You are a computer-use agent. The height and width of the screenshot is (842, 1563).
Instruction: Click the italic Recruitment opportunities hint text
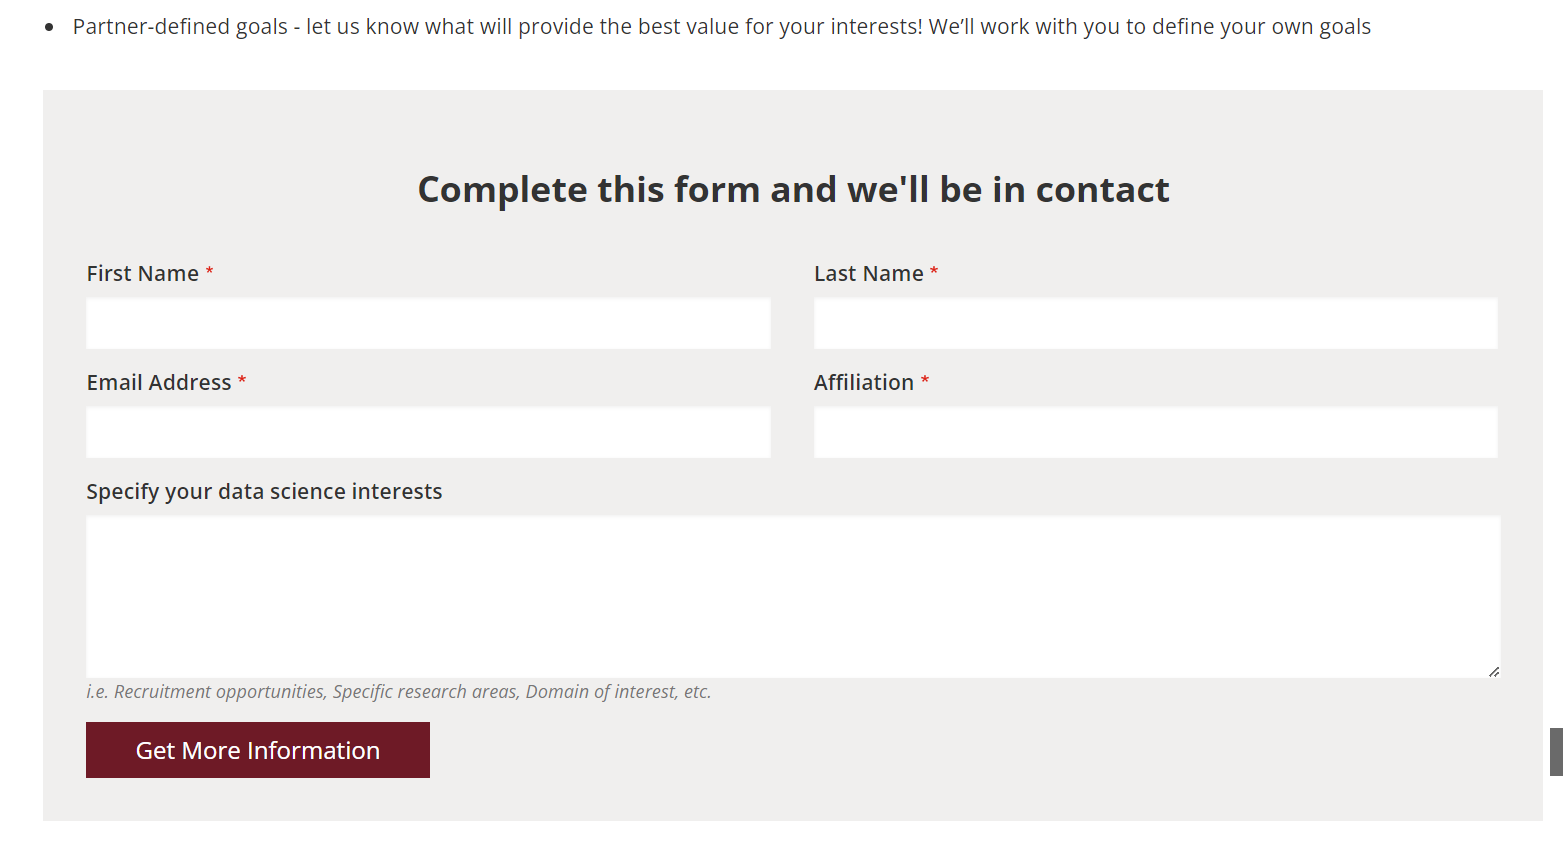coord(398,692)
